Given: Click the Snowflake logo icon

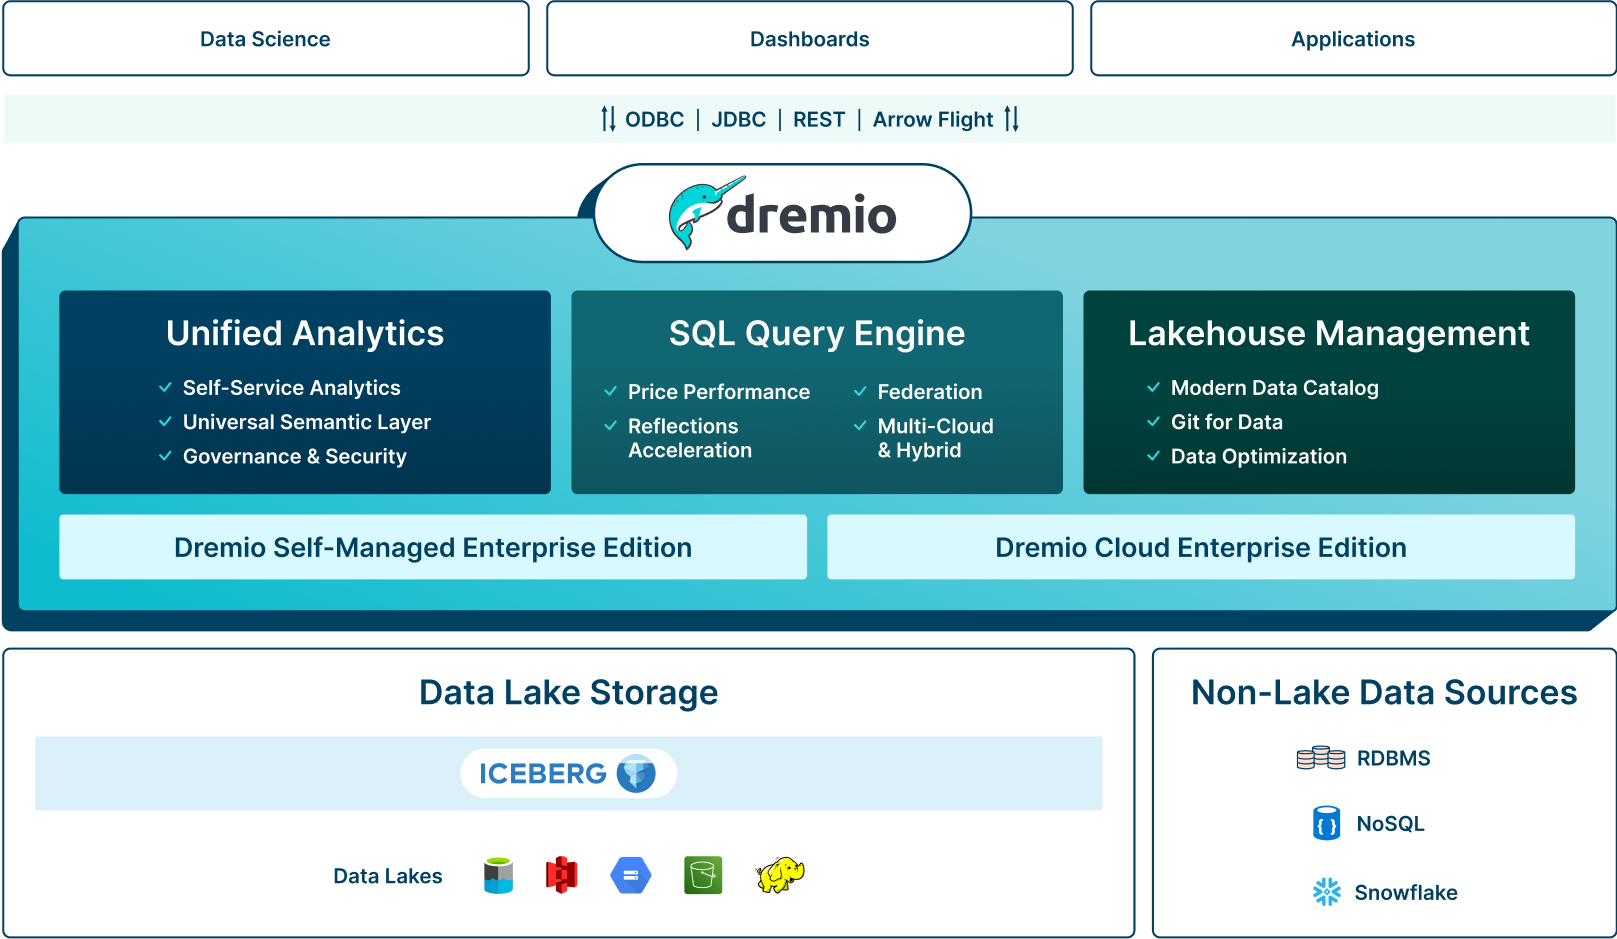Looking at the screenshot, I should click(x=1326, y=892).
